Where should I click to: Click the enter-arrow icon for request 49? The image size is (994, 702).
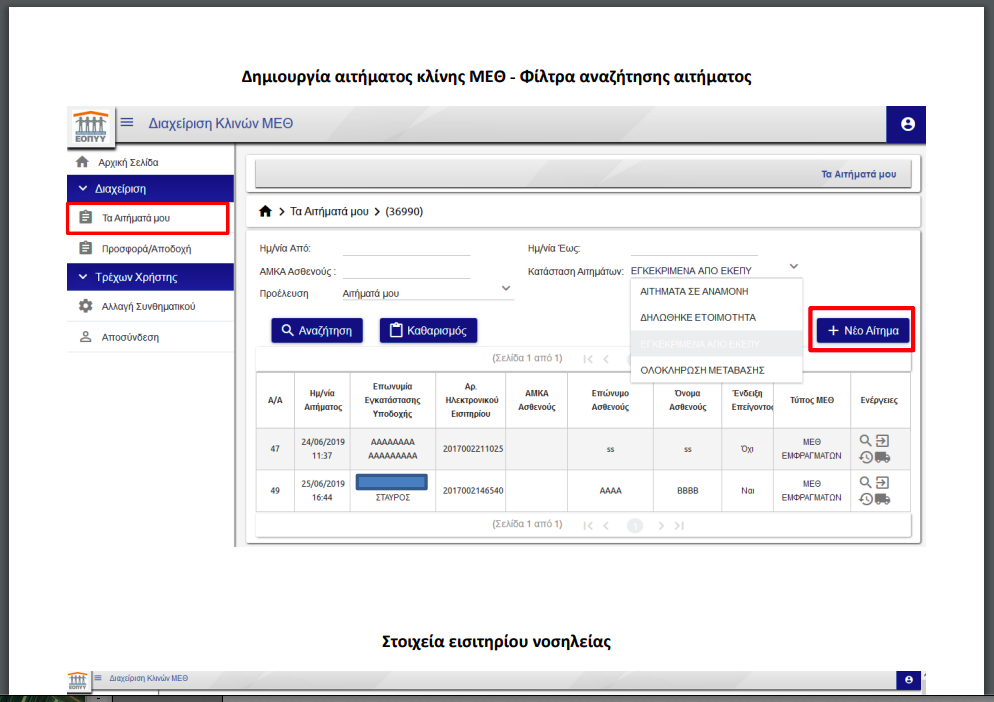point(882,483)
